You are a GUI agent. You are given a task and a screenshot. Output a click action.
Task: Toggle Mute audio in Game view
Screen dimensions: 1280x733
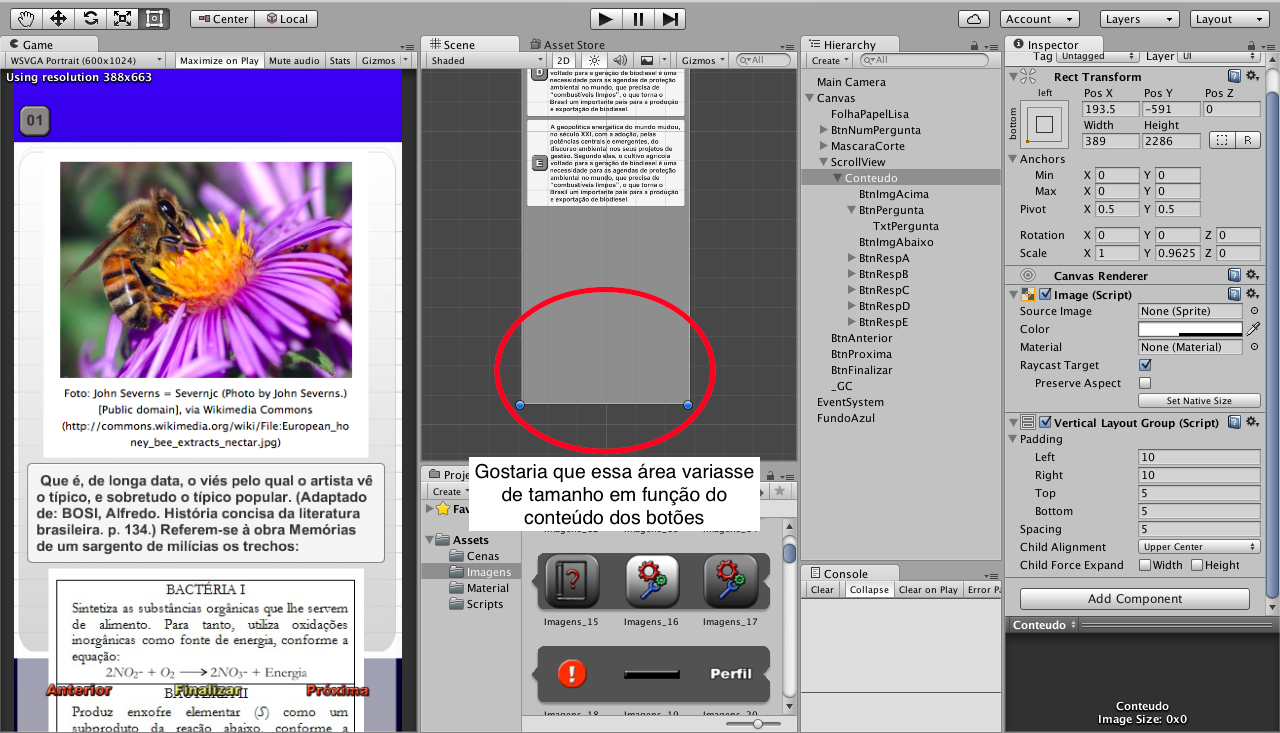click(295, 61)
